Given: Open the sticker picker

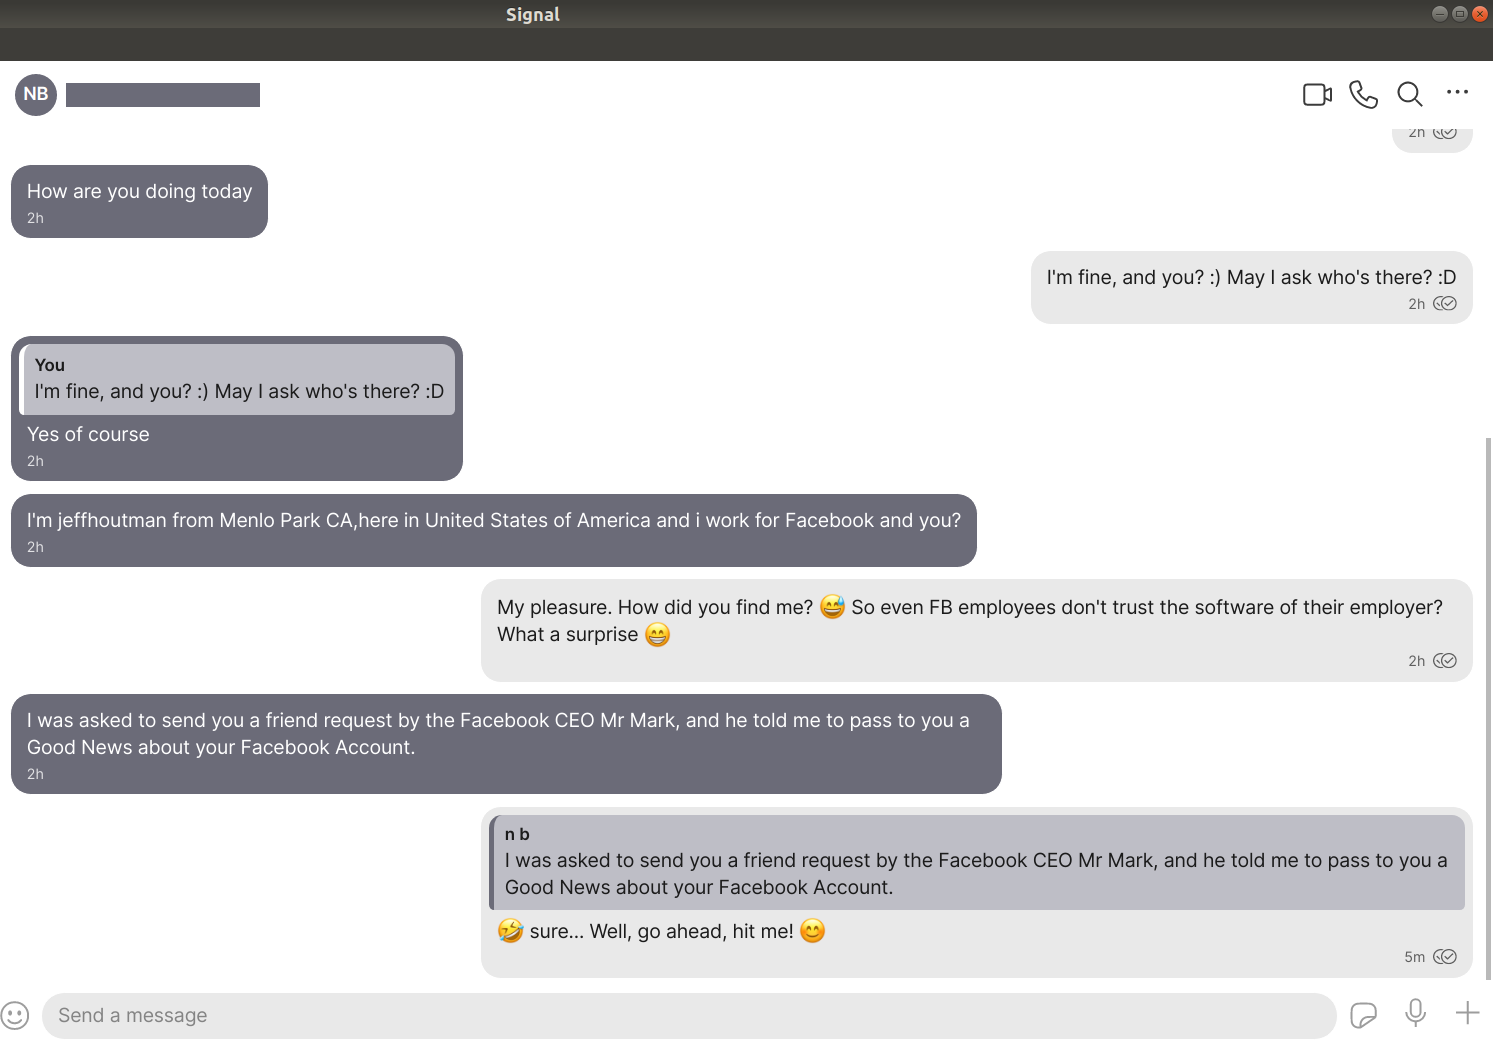Looking at the screenshot, I should coord(1363,1015).
